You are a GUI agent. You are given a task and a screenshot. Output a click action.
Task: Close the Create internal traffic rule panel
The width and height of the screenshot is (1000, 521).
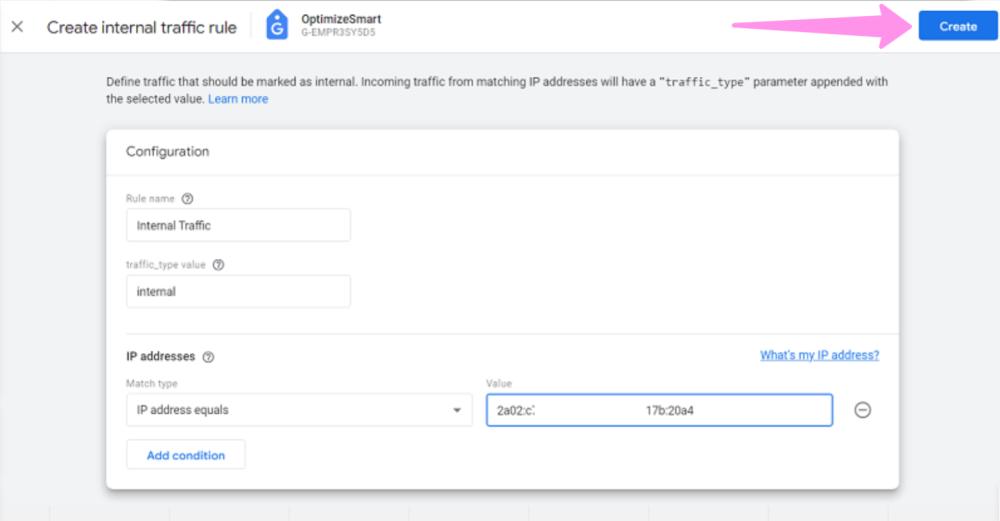[17, 27]
